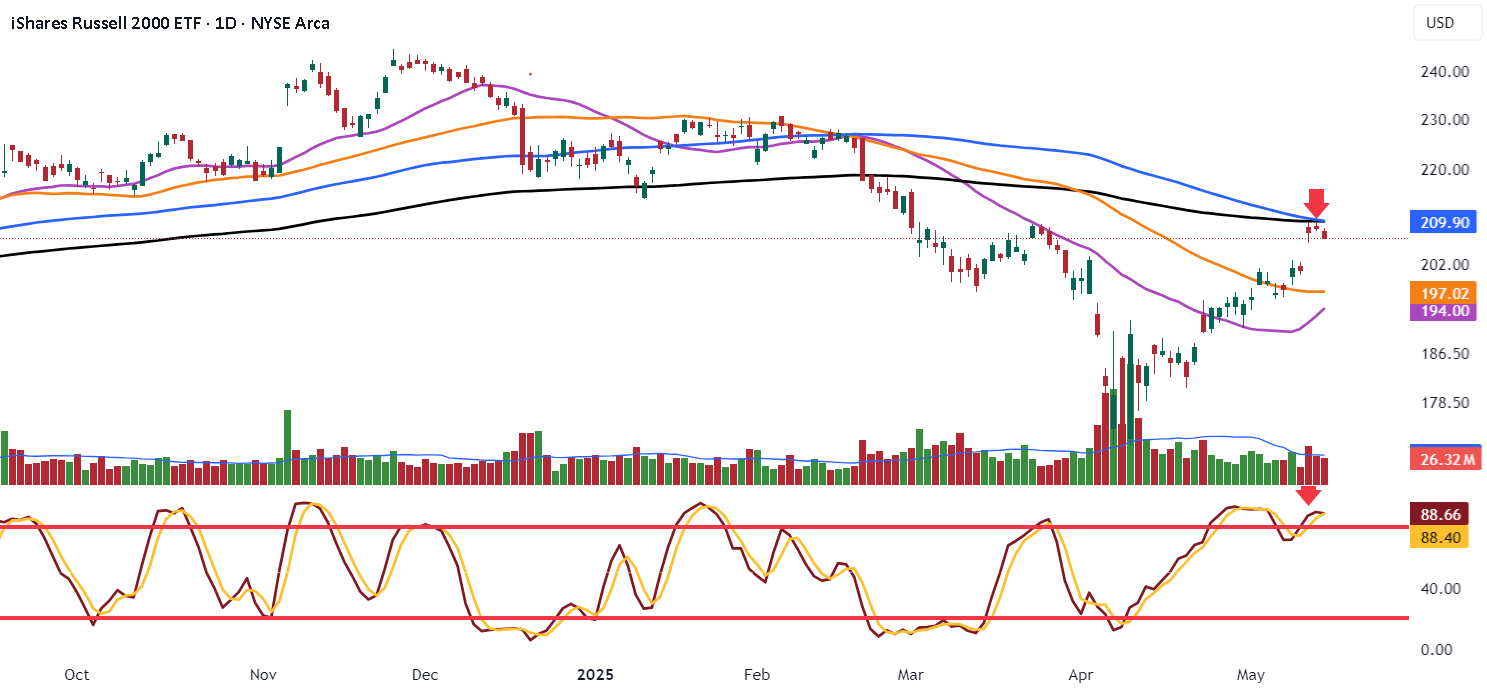The width and height of the screenshot is (1487, 693).
Task: Click the red arrow marker above price candles
Action: coord(1316,203)
